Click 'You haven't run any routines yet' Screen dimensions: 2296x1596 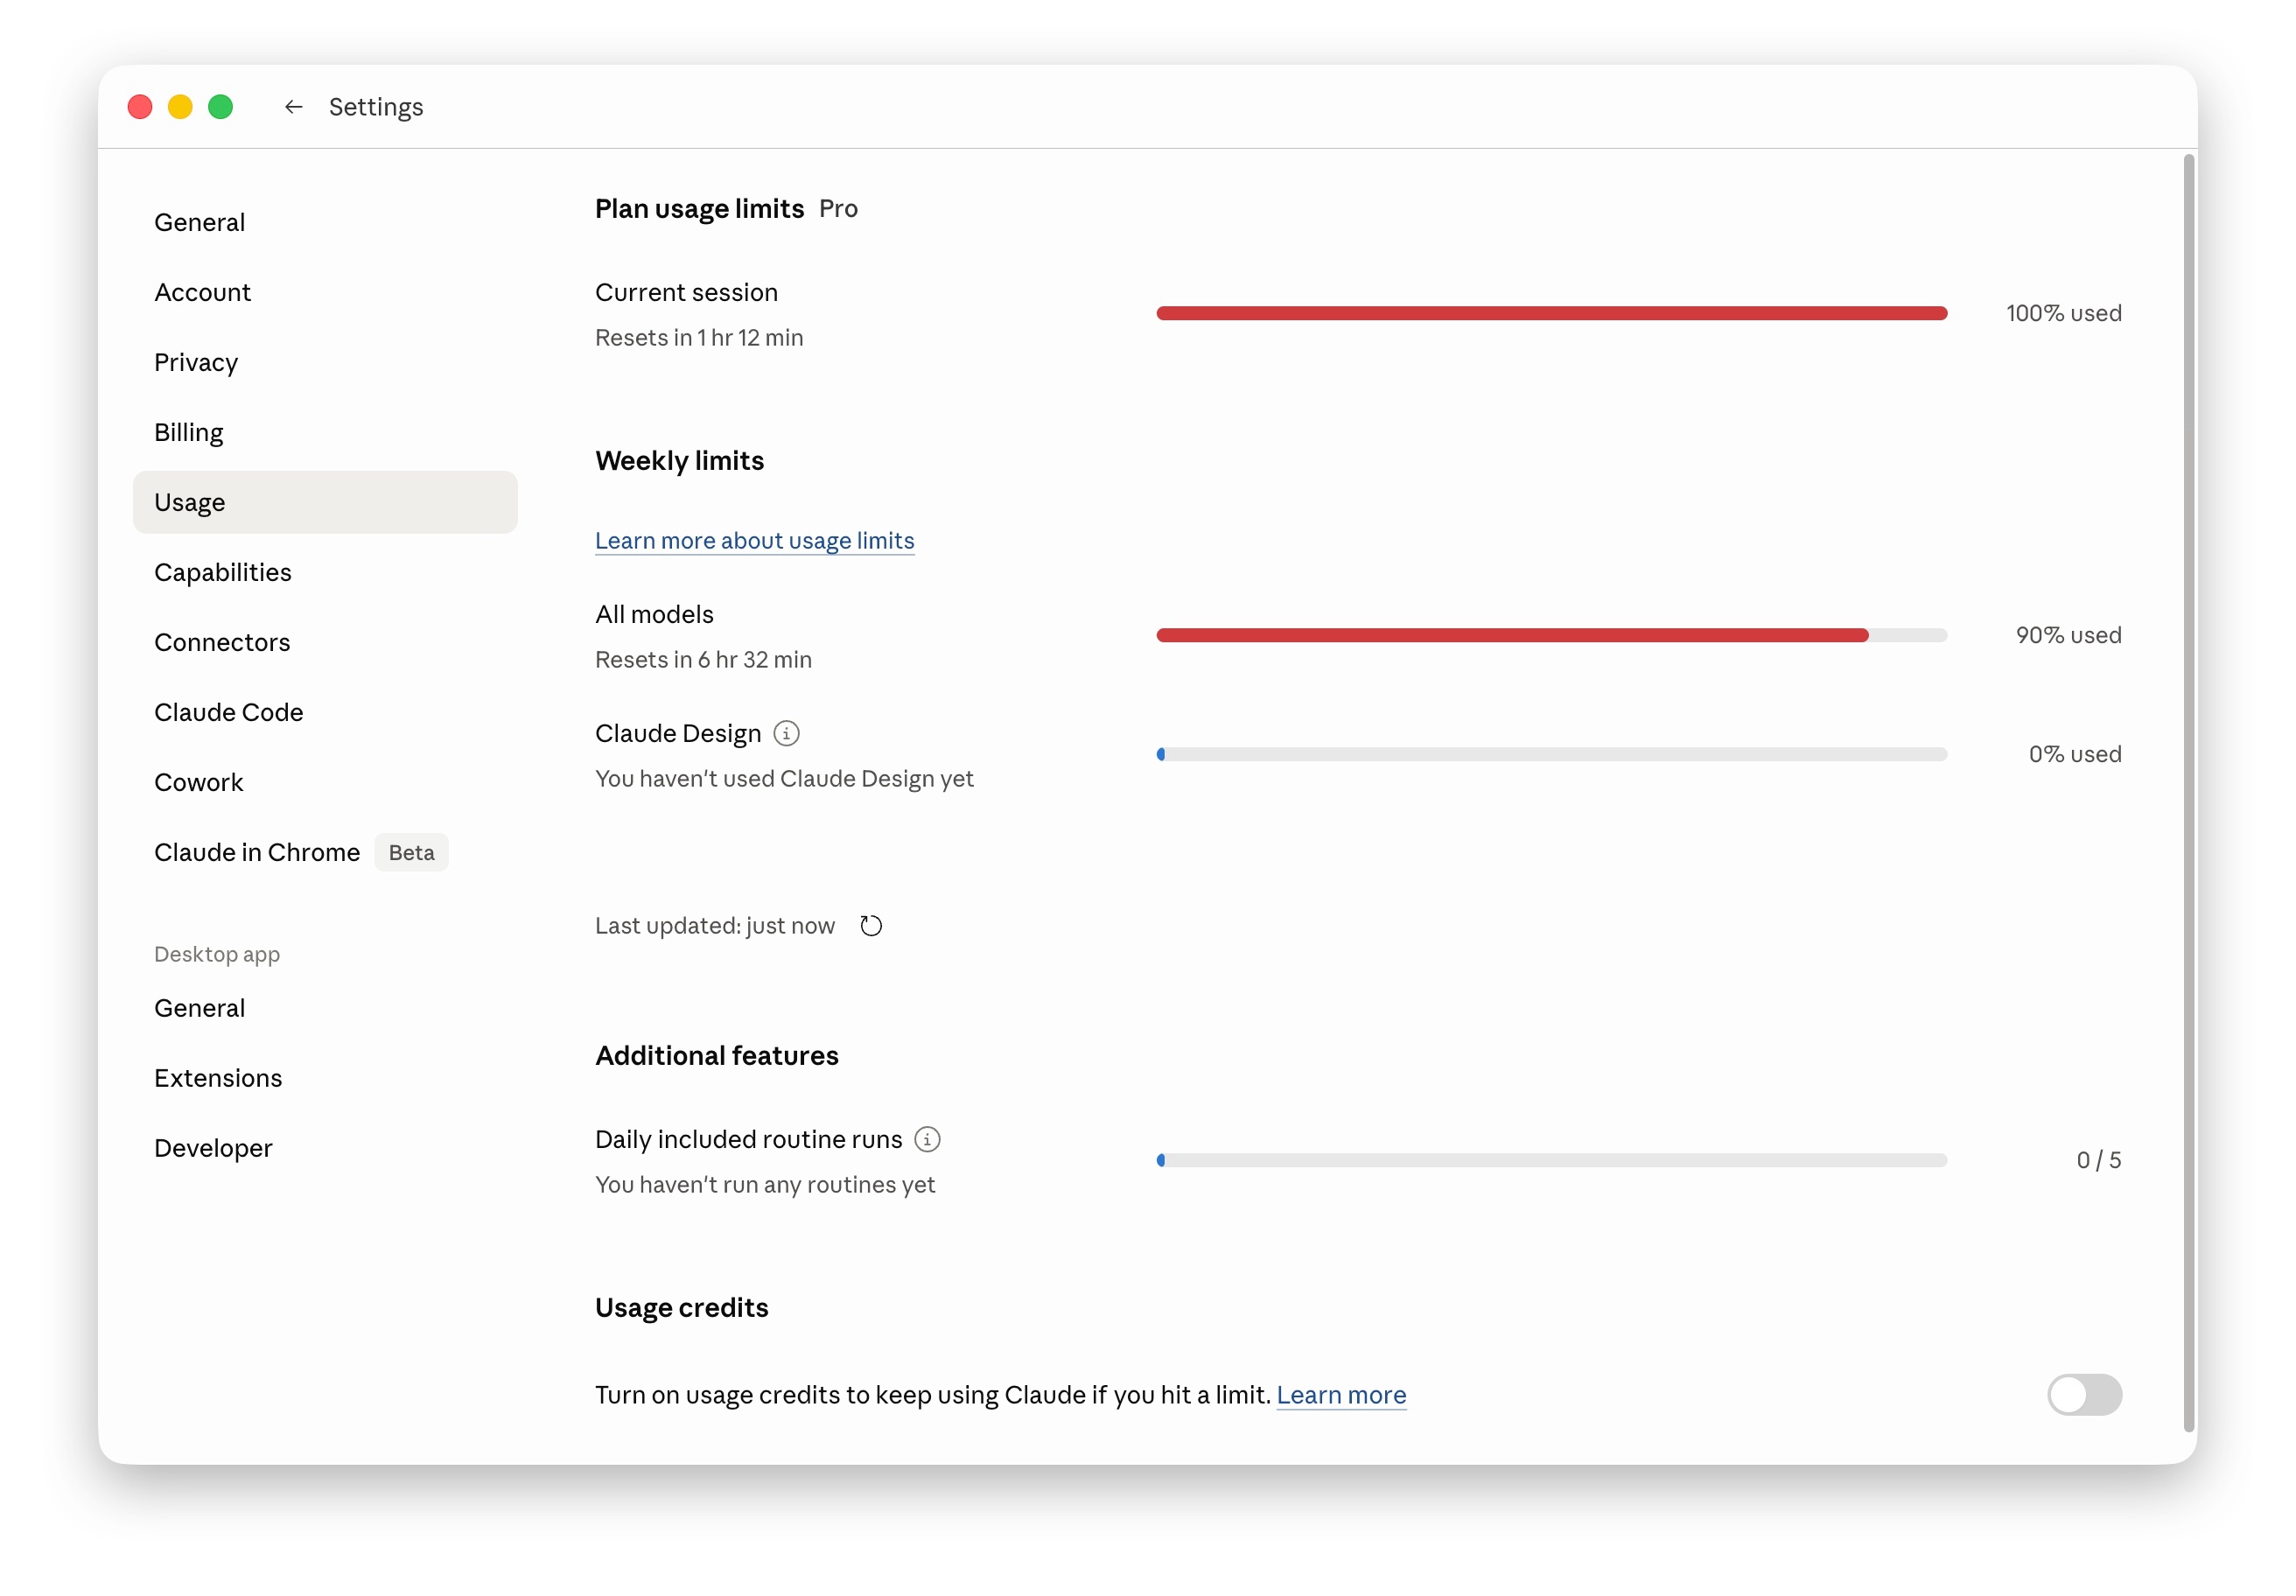click(x=765, y=1185)
